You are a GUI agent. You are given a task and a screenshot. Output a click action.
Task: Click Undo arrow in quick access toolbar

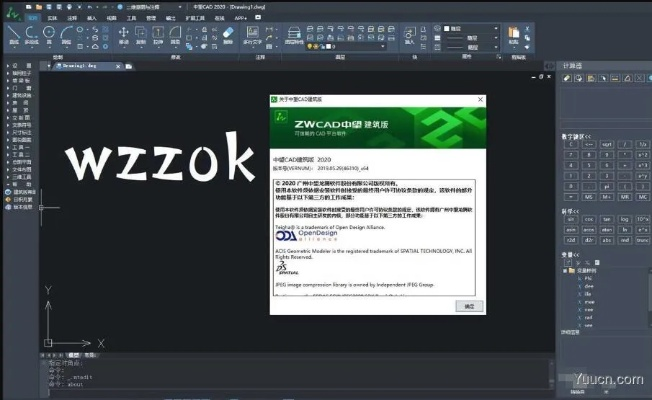tap(90, 7)
